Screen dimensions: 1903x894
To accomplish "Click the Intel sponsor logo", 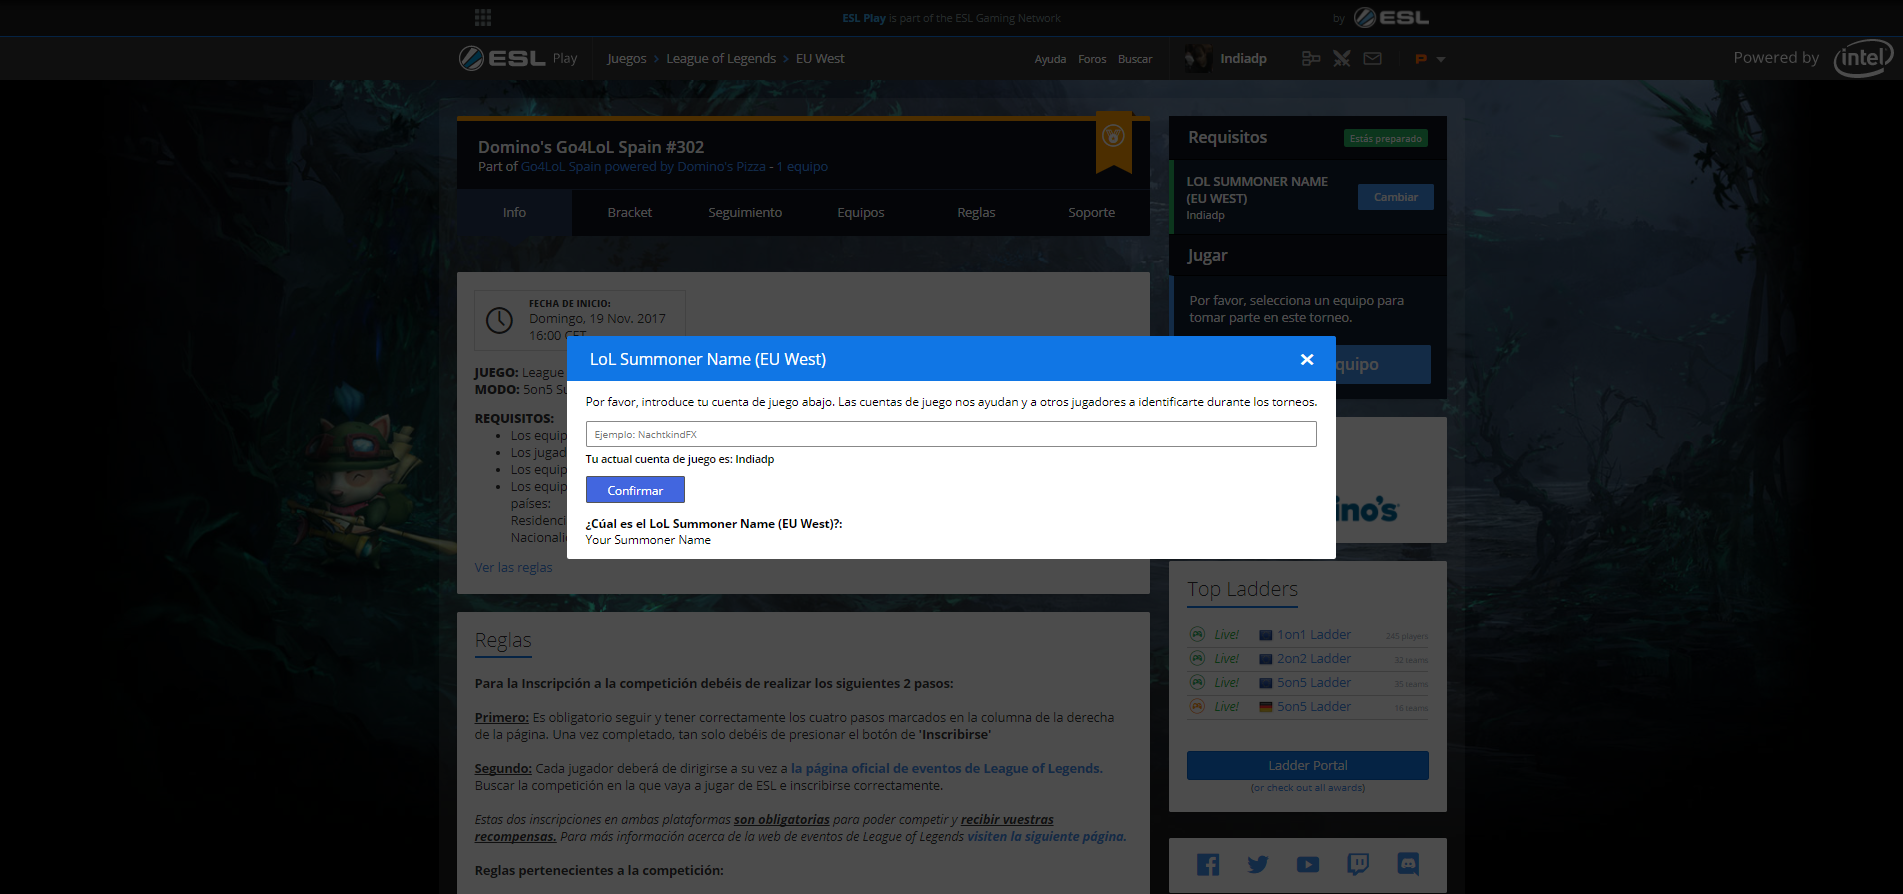I will (x=1863, y=58).
